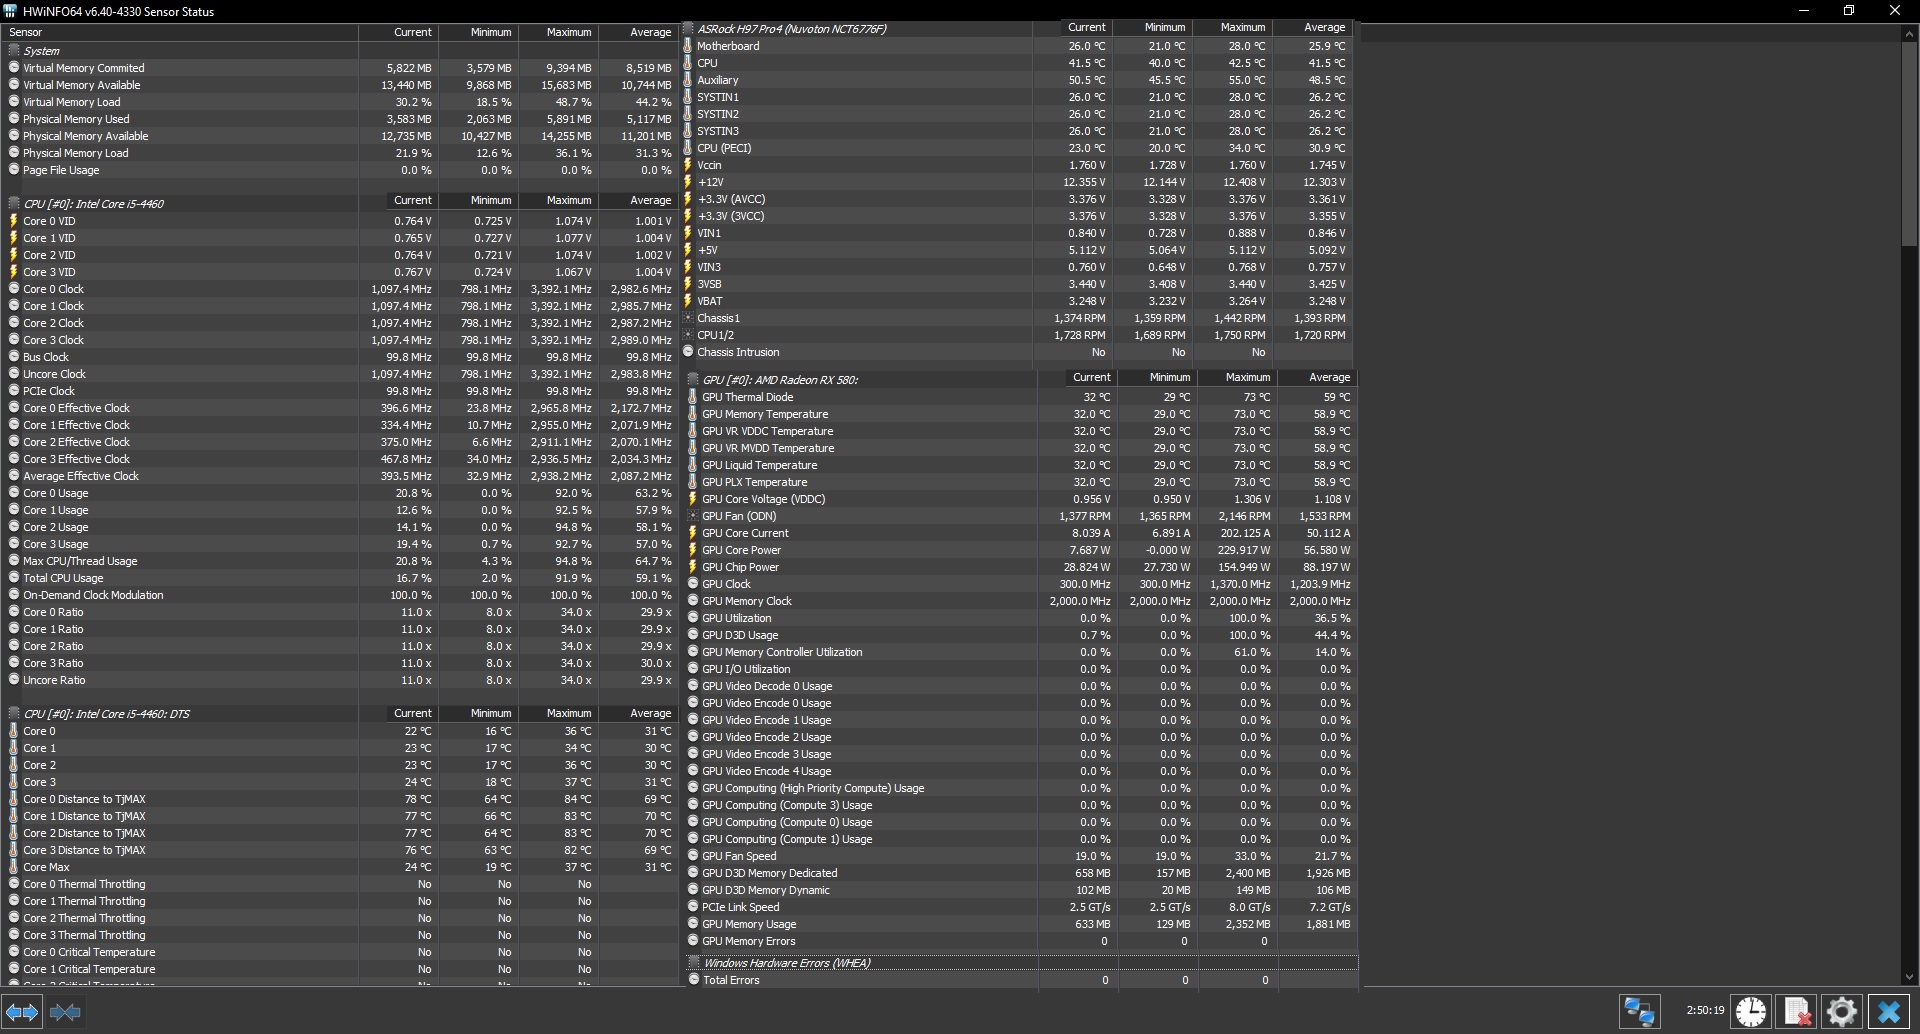Click the thermometer icon beside Motherboard
Image resolution: width=1920 pixels, height=1034 pixels.
pyautogui.click(x=688, y=46)
